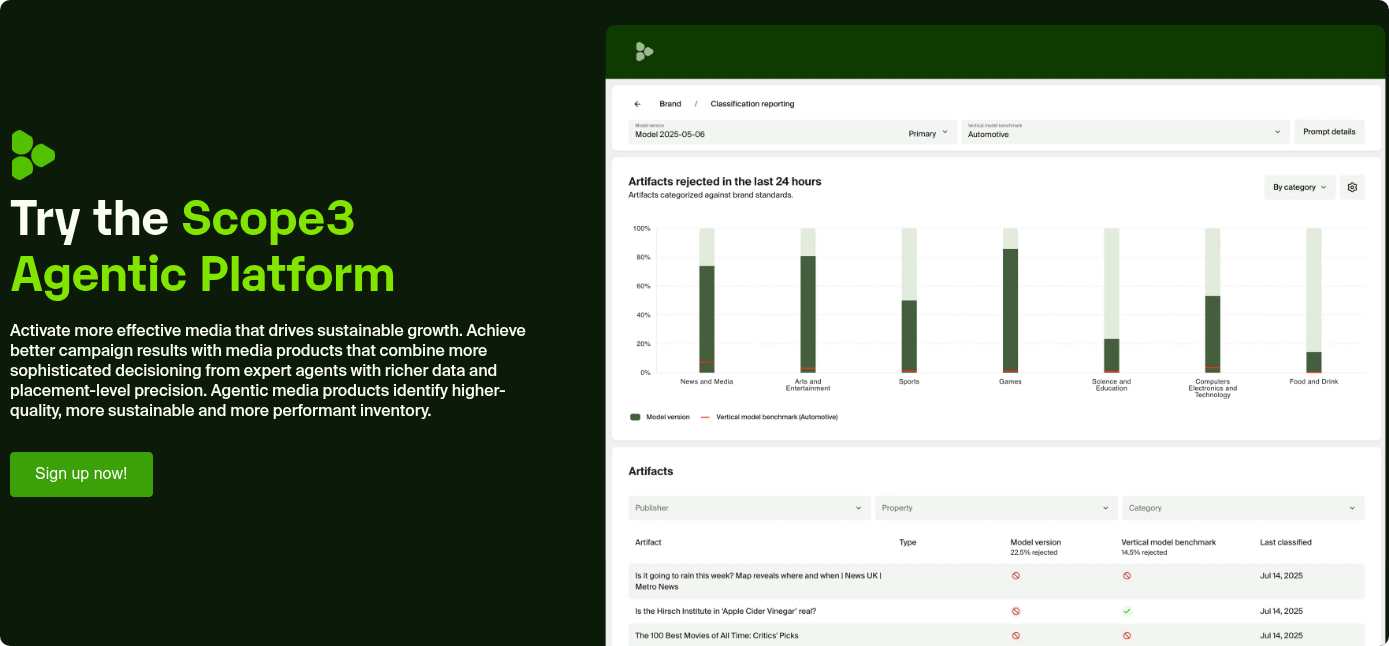Click the Artifacts rejected in the last 24 hours heading

725,182
